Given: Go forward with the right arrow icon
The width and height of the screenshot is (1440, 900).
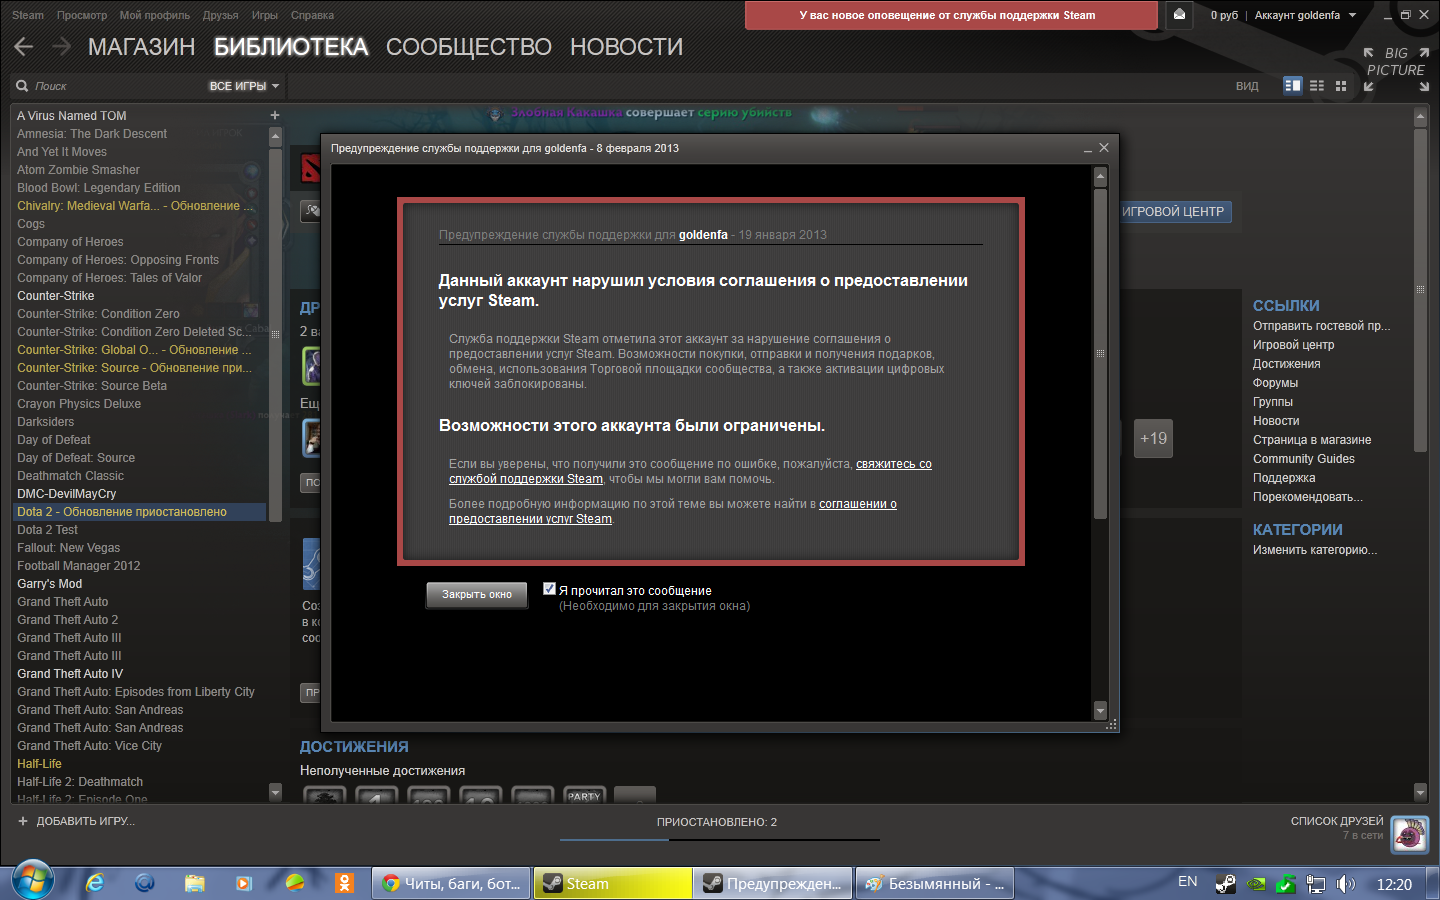Looking at the screenshot, I should click(61, 47).
